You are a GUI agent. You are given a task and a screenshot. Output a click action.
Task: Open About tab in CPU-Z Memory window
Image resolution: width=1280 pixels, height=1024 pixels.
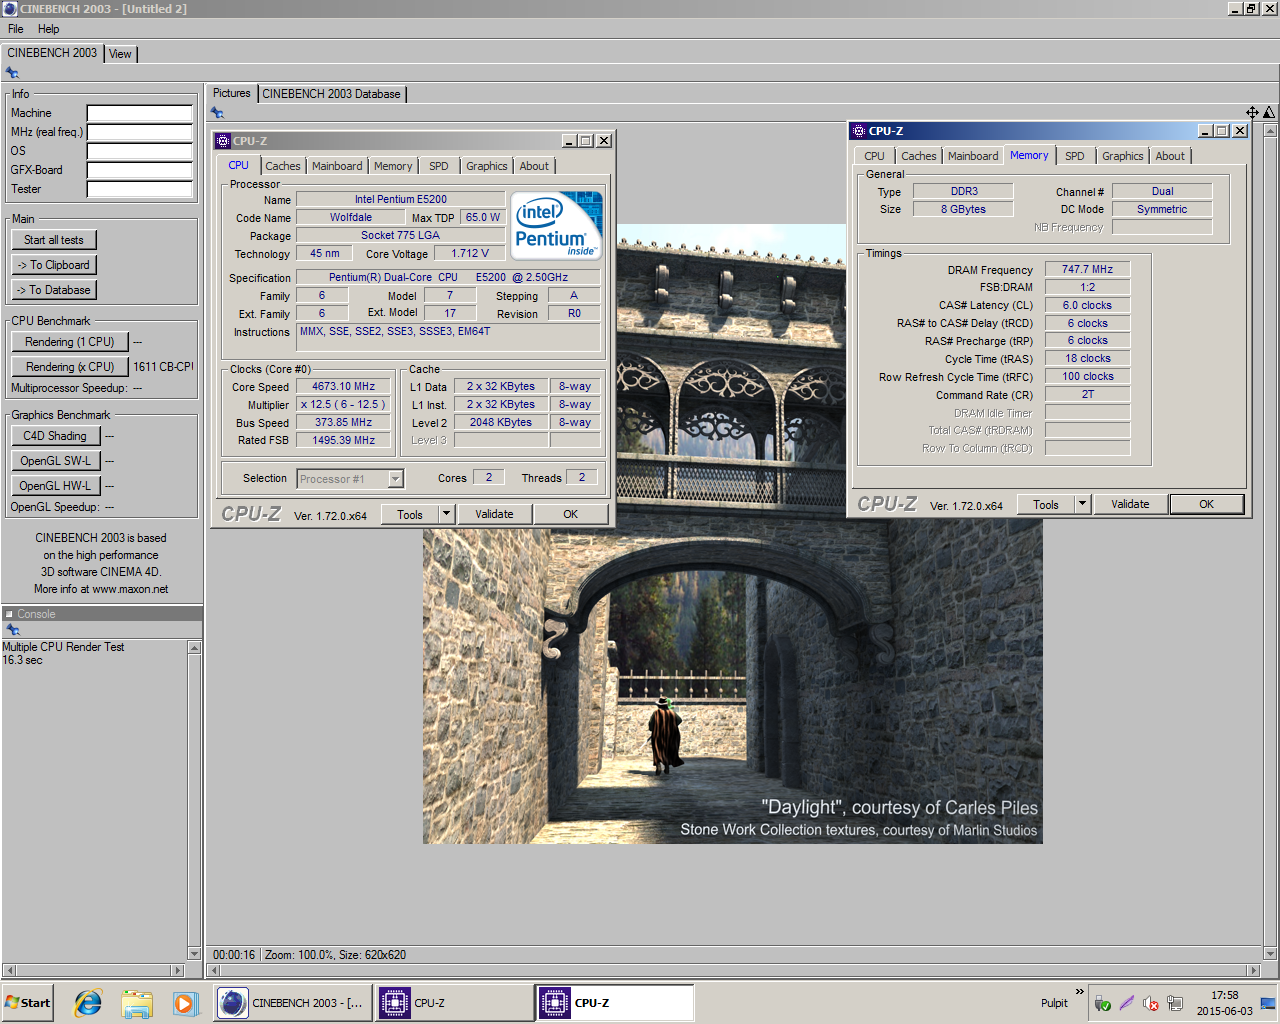[1170, 156]
